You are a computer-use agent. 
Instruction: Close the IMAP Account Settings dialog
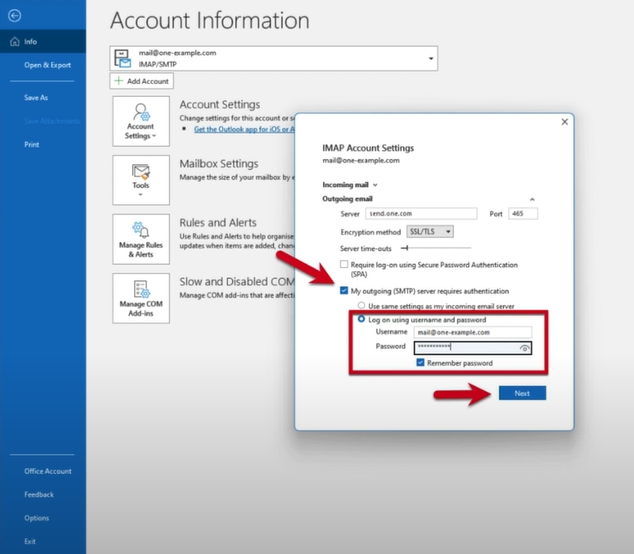[565, 122]
